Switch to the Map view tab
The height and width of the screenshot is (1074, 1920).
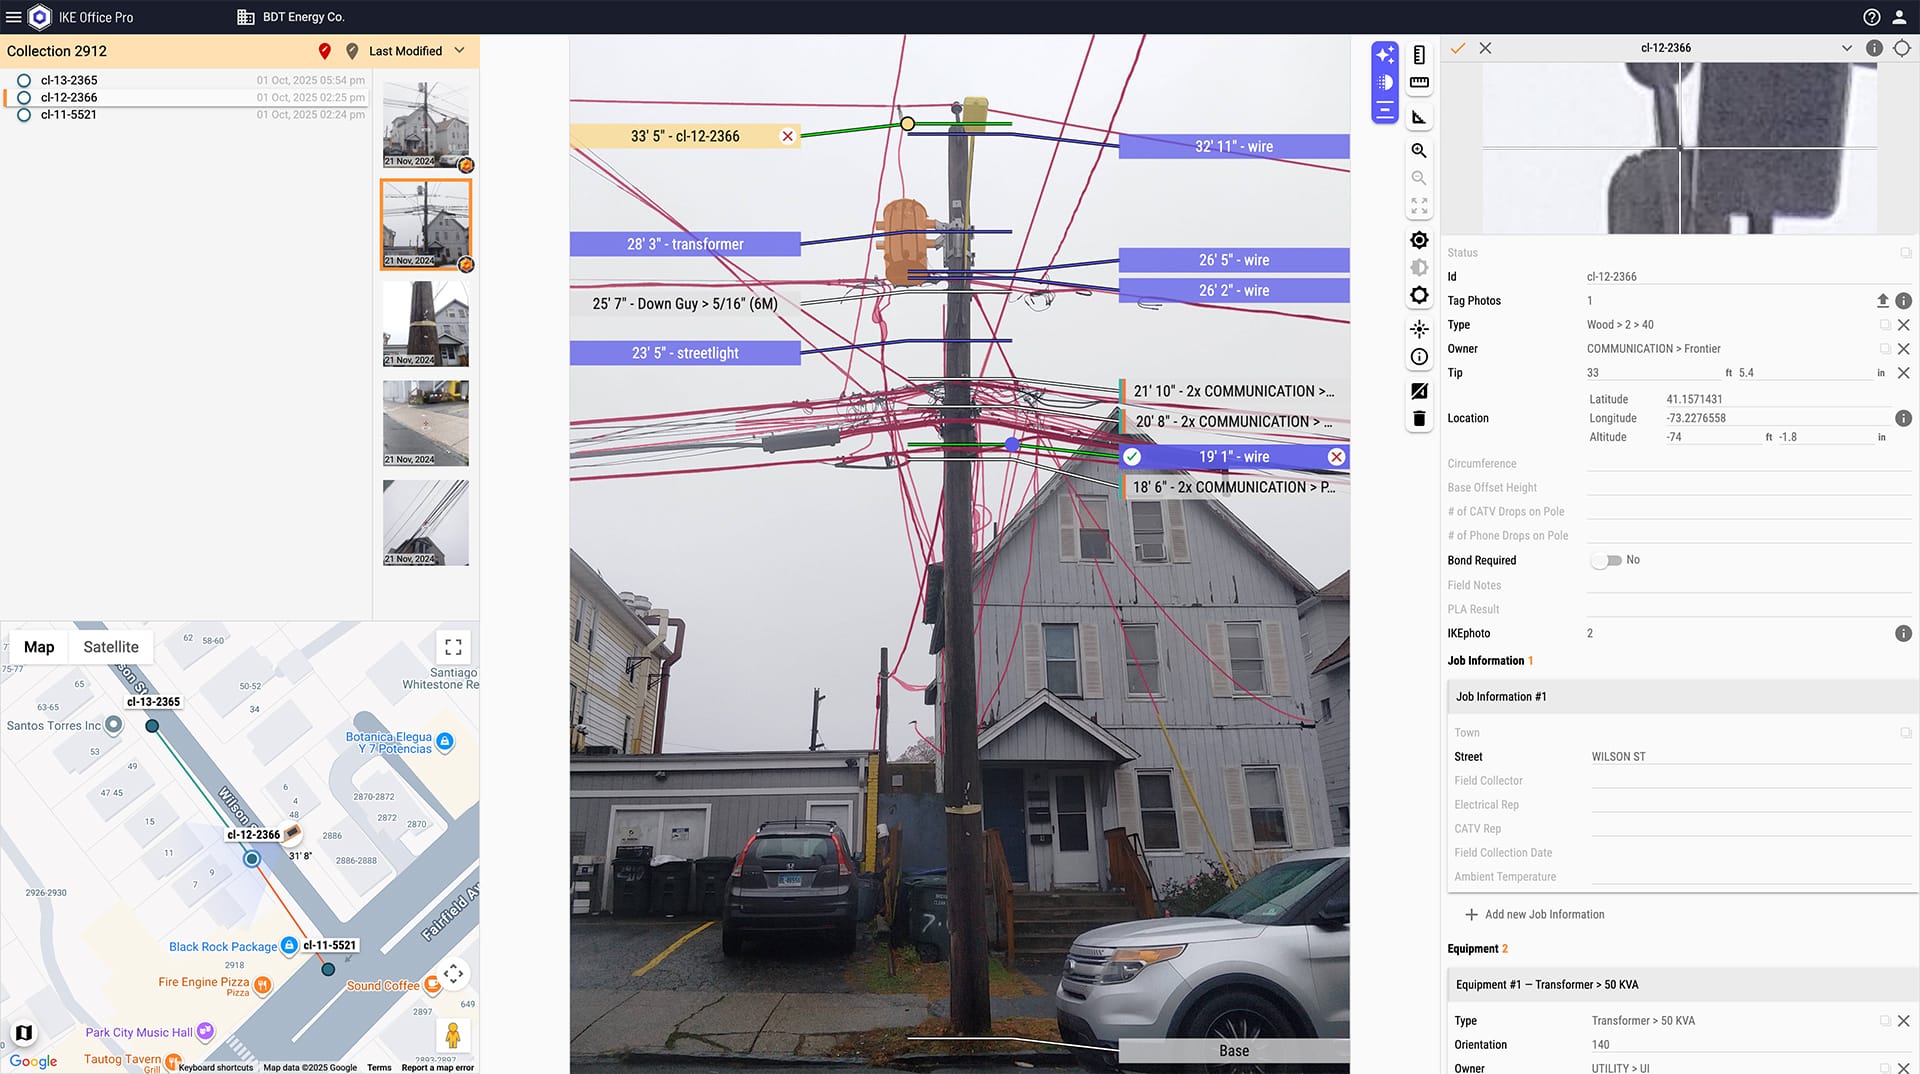coord(39,647)
